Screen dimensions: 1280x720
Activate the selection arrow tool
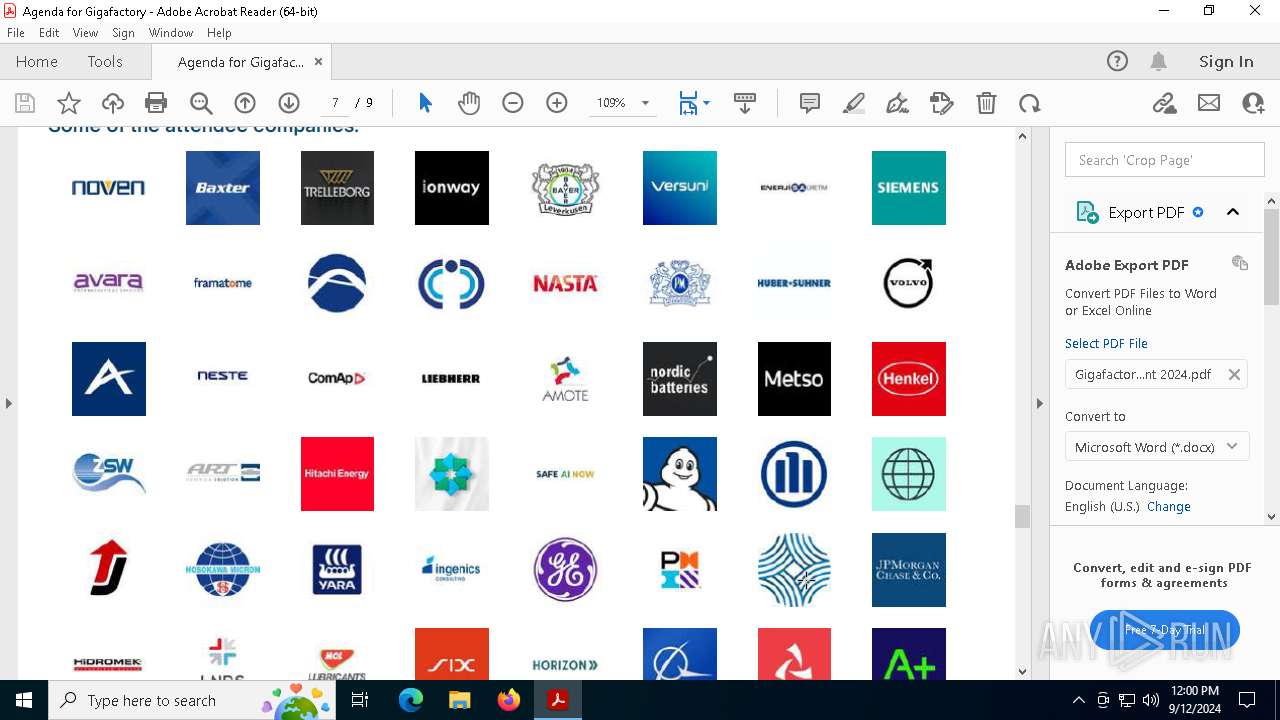[425, 103]
